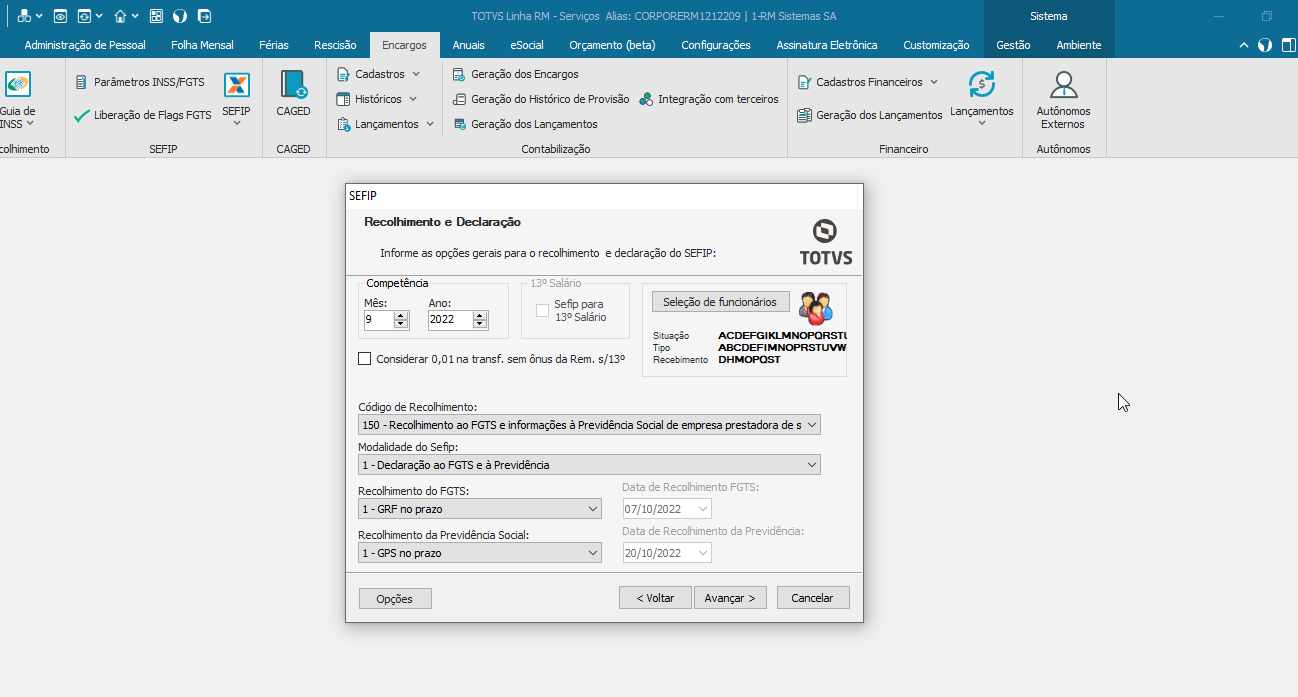Click the globe icon beside the ribbon collapse arrow
This screenshot has width=1298, height=697.
(1264, 45)
